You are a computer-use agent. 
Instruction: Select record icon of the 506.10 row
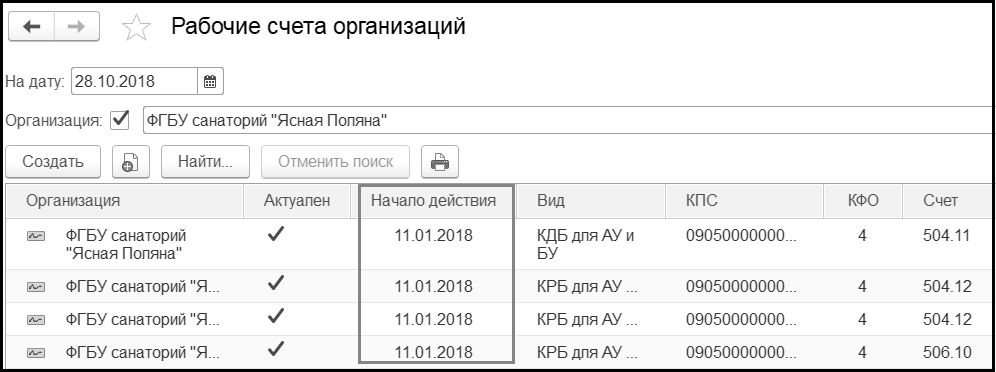click(36, 352)
